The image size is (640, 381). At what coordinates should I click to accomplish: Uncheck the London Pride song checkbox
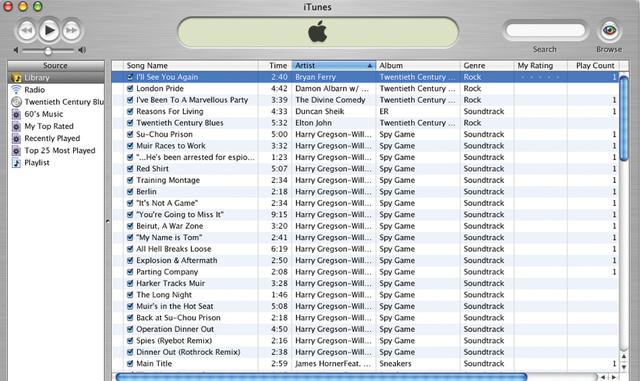pyautogui.click(x=130, y=88)
